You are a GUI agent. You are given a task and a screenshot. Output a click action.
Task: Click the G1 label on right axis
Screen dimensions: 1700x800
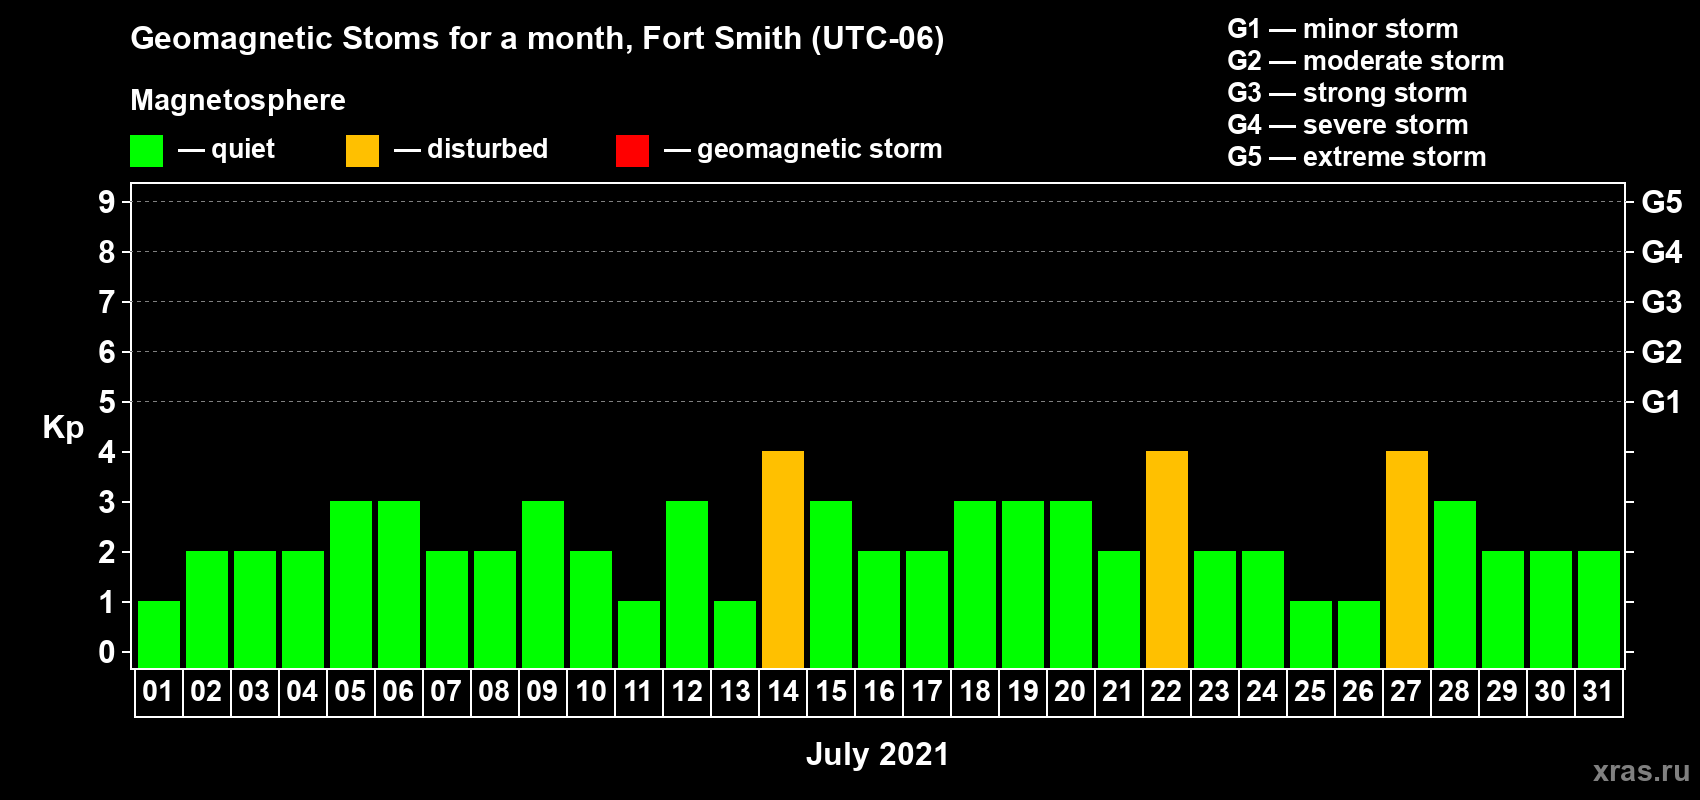coord(1662,402)
